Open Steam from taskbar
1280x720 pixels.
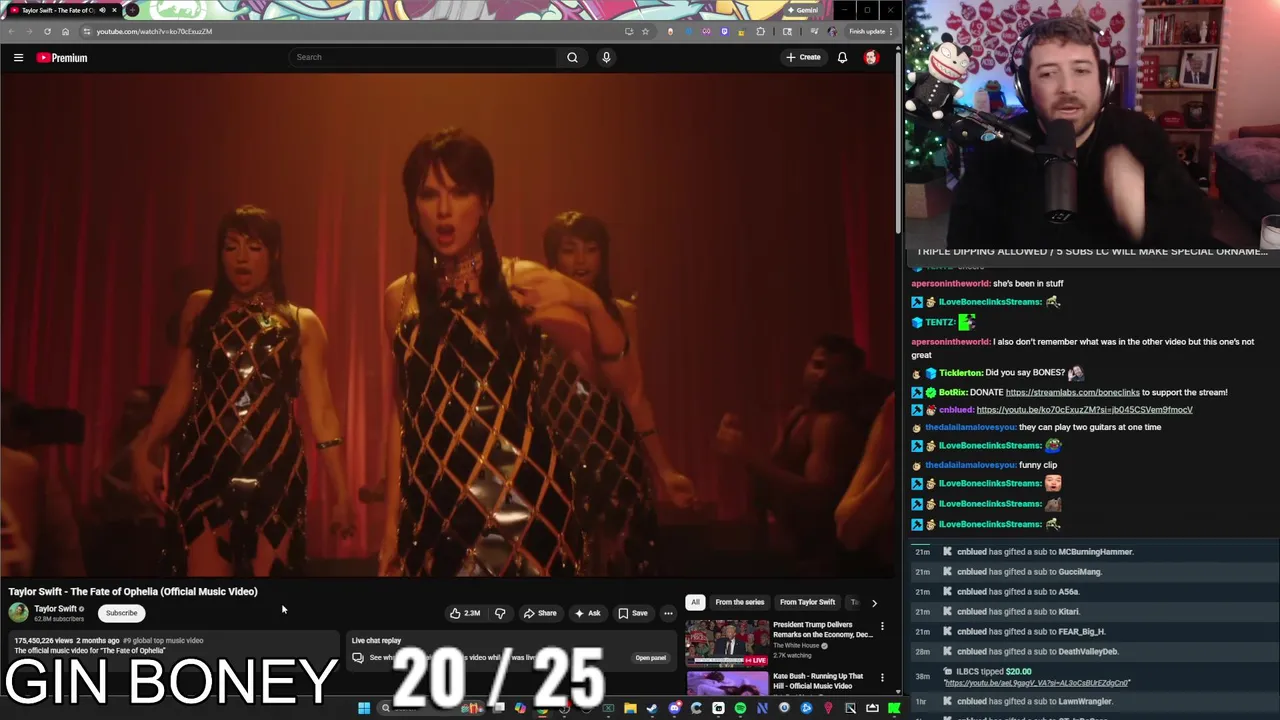click(x=652, y=708)
